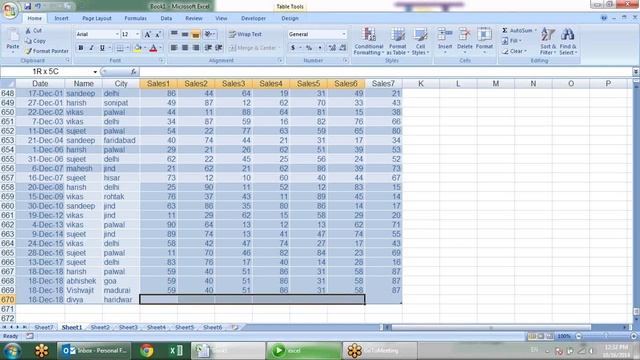Viewport: 640px width, 360px height.
Task: Open Cell Styles gallery
Action: coord(420,41)
